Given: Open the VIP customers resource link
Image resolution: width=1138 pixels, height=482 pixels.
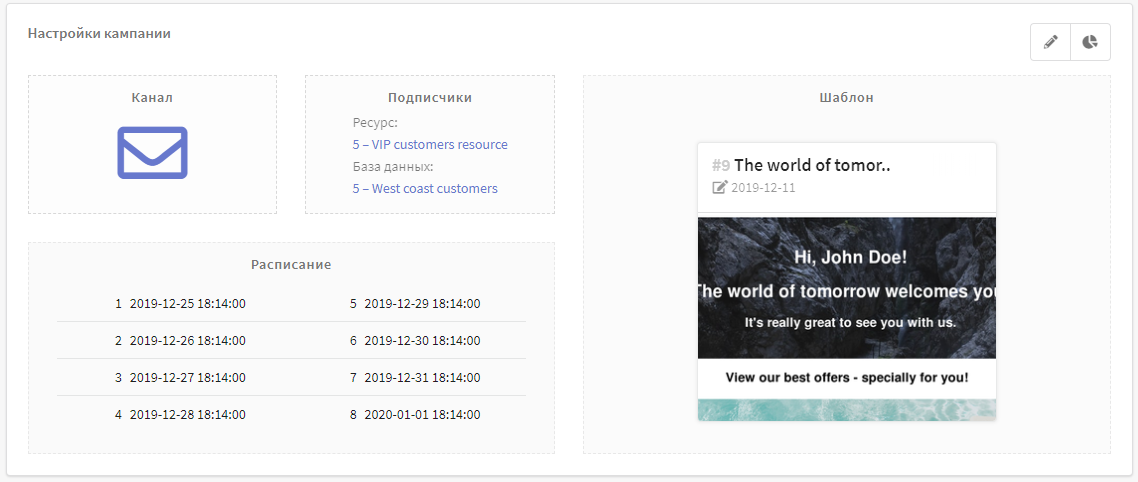Looking at the screenshot, I should (430, 145).
